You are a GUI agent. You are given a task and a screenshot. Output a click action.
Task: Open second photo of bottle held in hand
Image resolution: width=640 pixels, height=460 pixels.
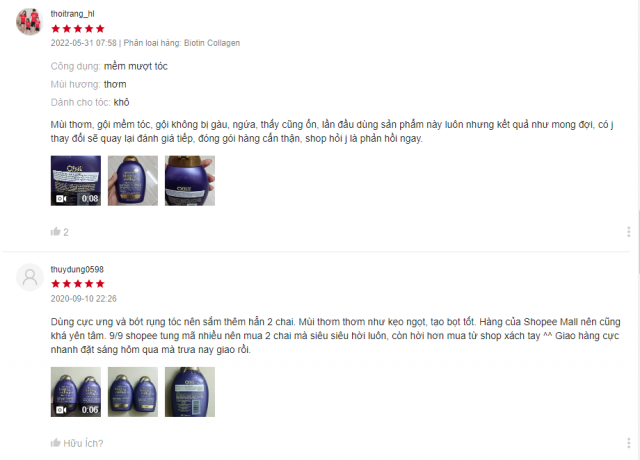133,180
